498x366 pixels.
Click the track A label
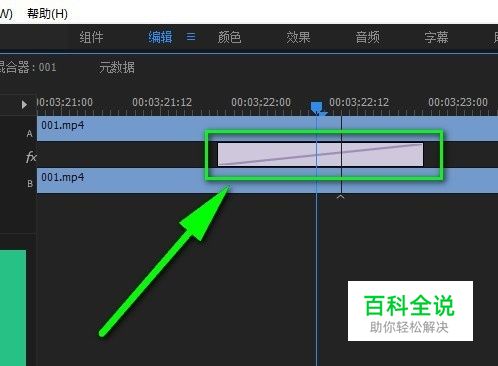click(x=30, y=134)
